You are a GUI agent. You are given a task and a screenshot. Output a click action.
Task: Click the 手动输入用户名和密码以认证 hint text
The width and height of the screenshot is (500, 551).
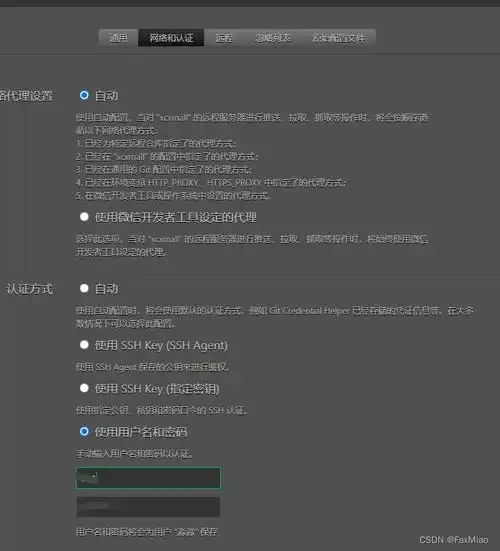134,454
